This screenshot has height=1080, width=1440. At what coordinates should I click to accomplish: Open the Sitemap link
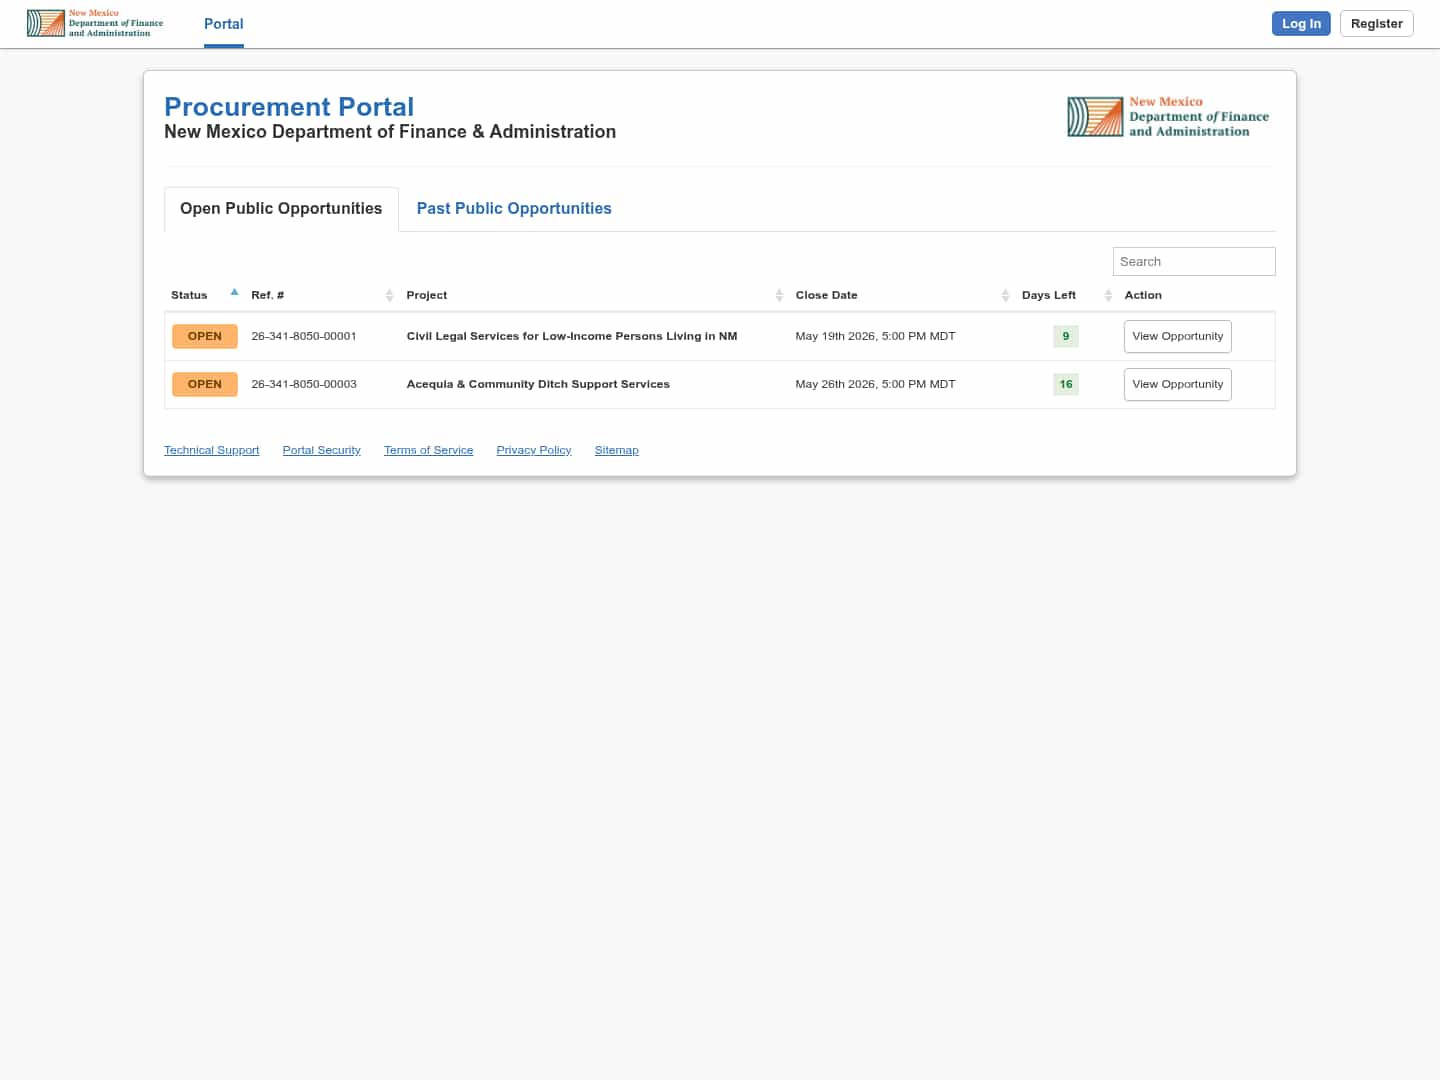tap(616, 451)
